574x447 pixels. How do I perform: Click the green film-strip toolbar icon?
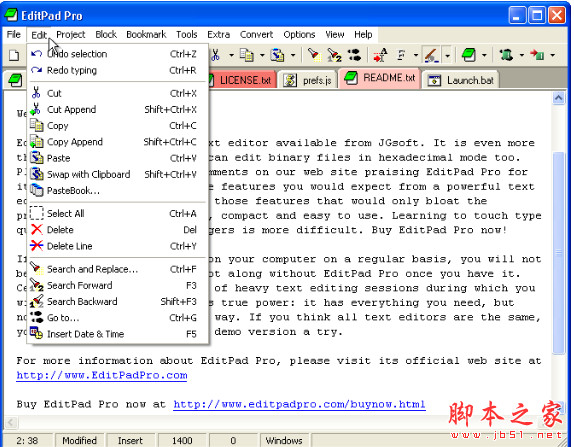506,55
